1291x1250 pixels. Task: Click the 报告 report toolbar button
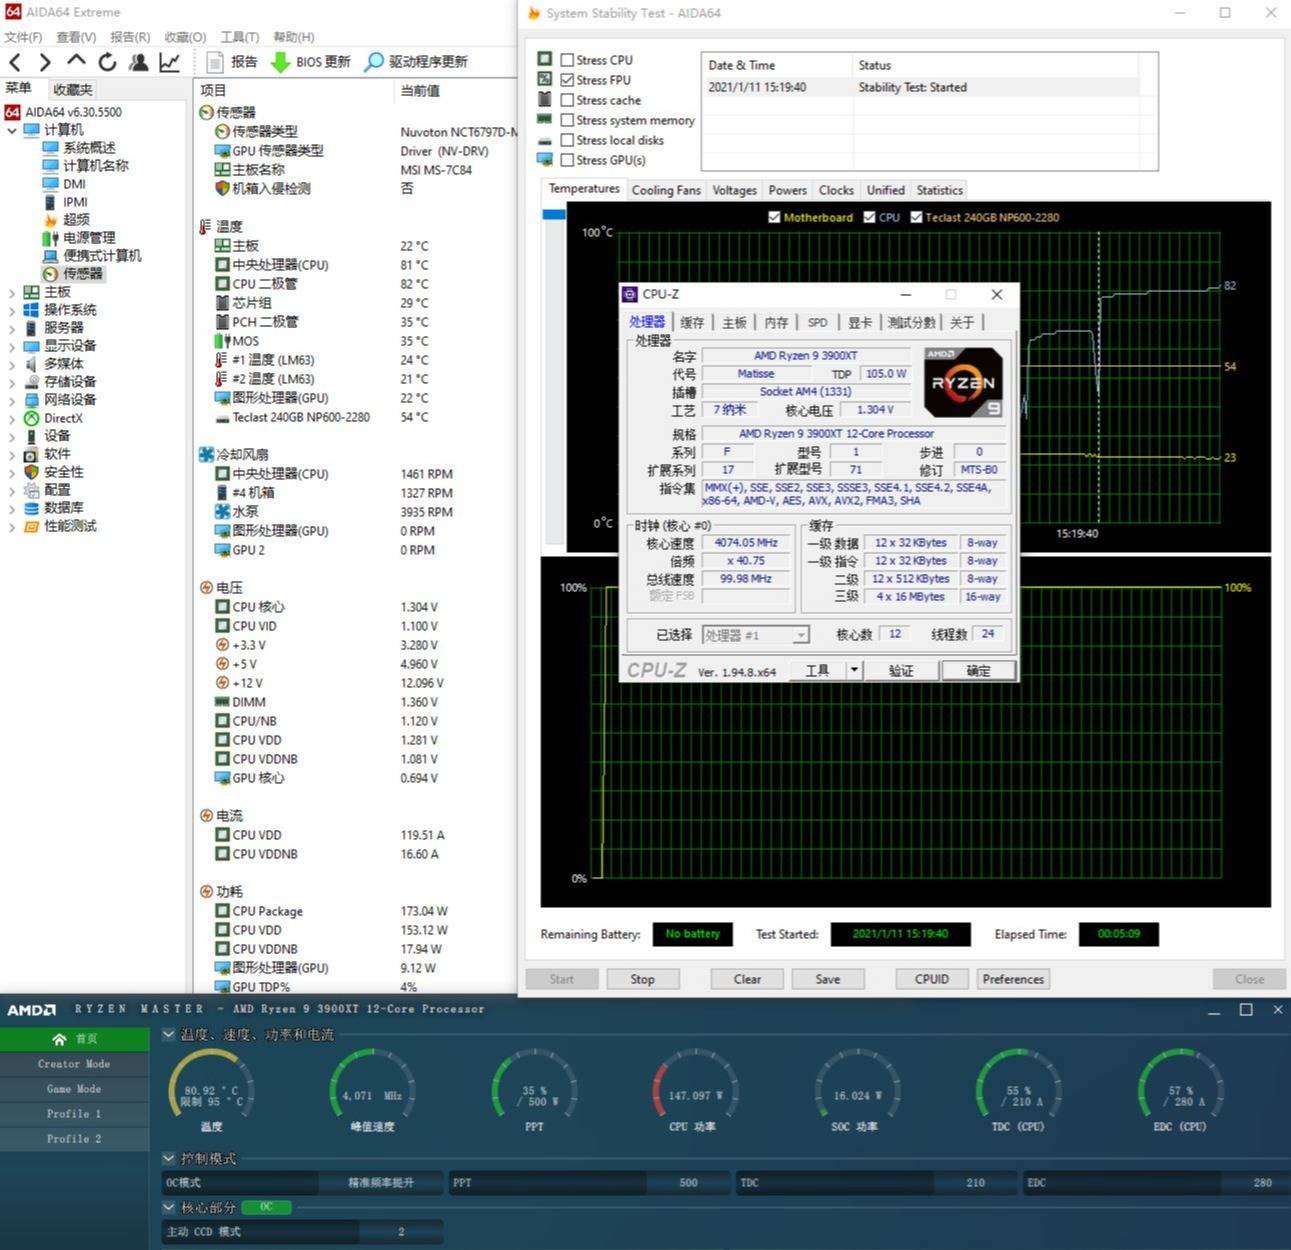(233, 62)
